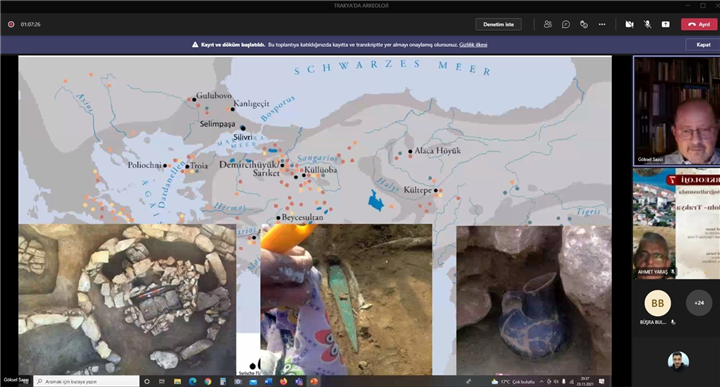Image resolution: width=720 pixels, height=387 pixels.
Task: Expand the hidden system tray icons chevron
Action: tap(541, 381)
